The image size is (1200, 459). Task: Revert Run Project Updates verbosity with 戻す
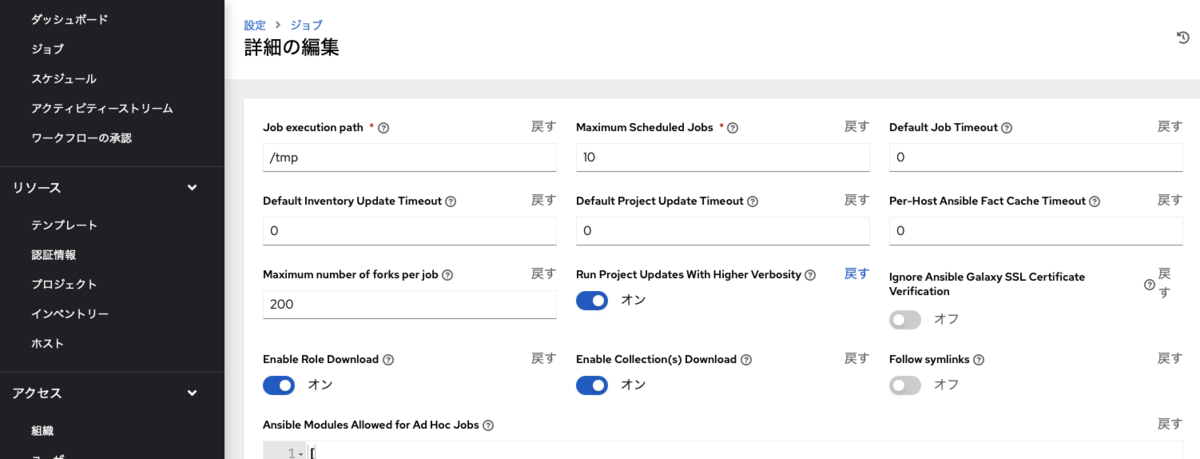[x=857, y=274]
